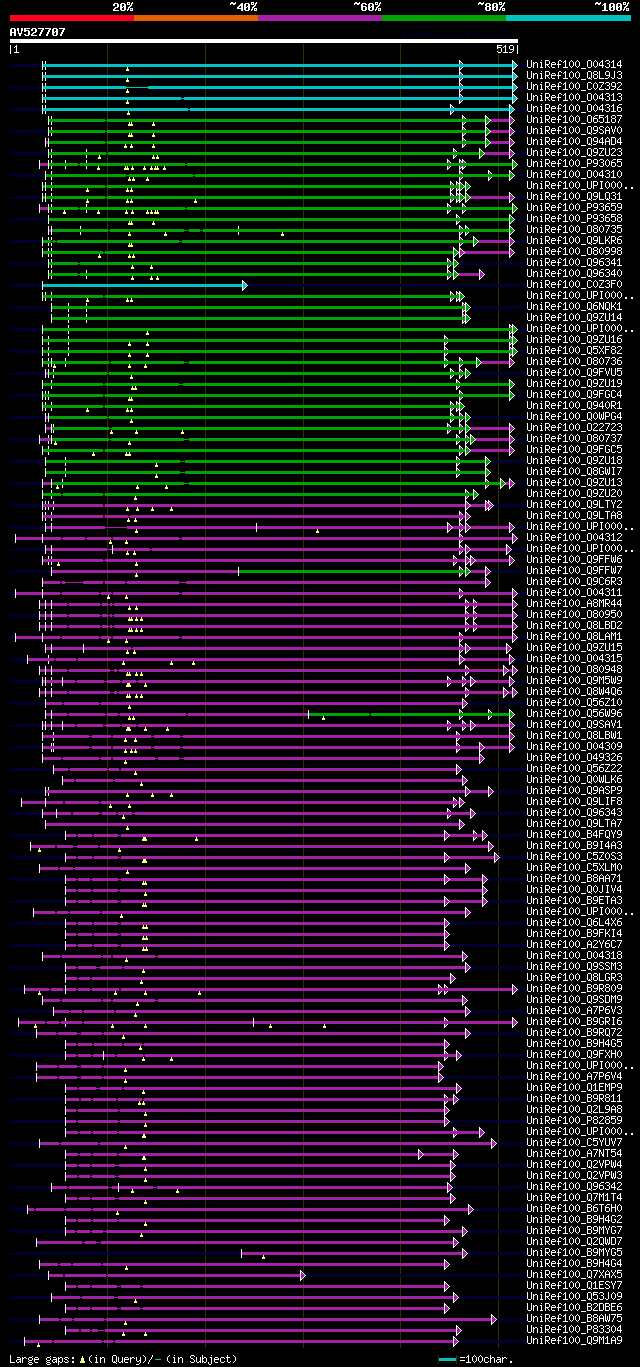The image size is (640, 1367).
Task: Open UniRef100_Q9FVU5 hit
Action: click(574, 372)
